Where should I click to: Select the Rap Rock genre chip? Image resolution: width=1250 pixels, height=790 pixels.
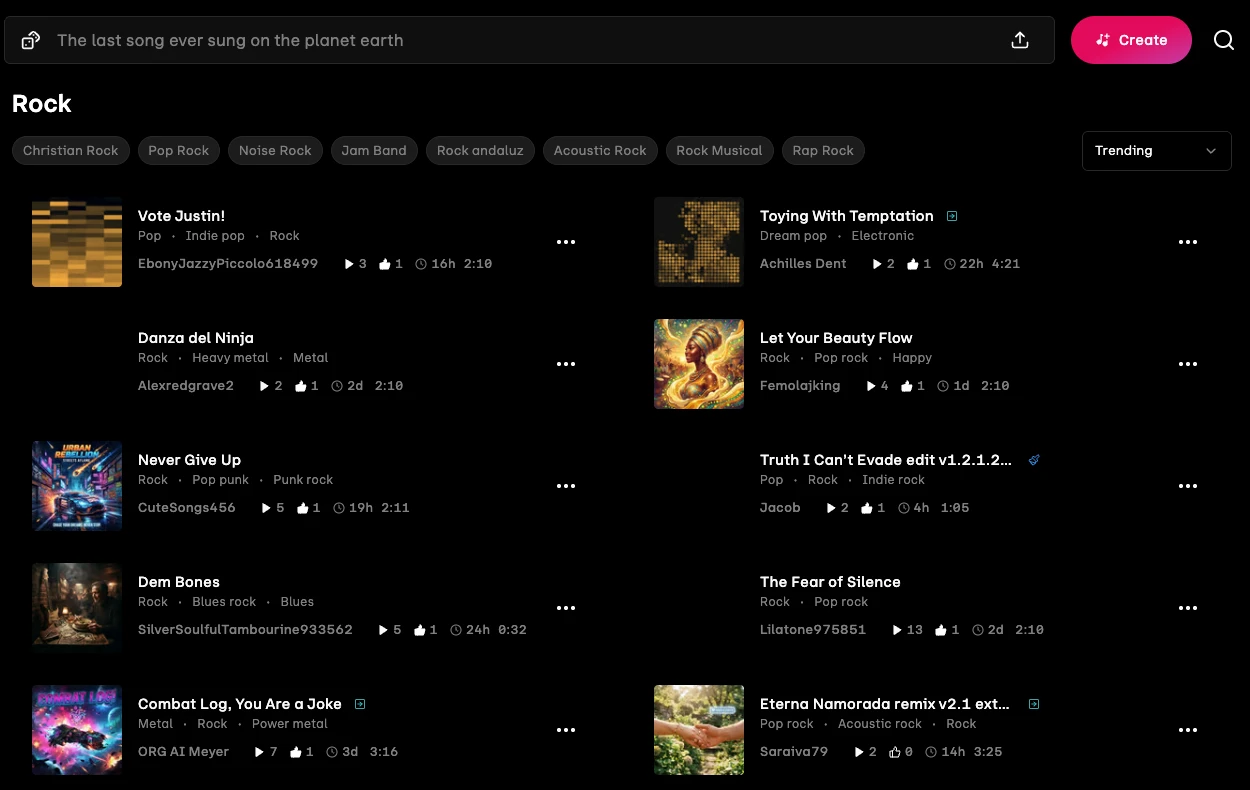click(x=823, y=151)
